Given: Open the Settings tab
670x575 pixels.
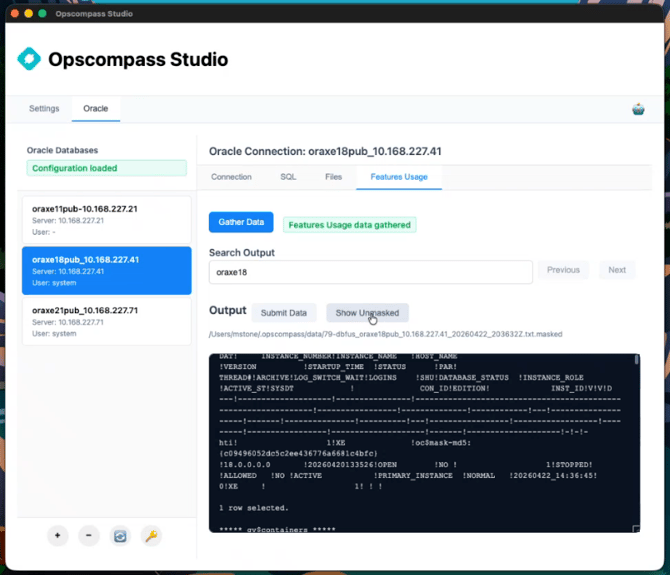Looking at the screenshot, I should [x=44, y=108].
